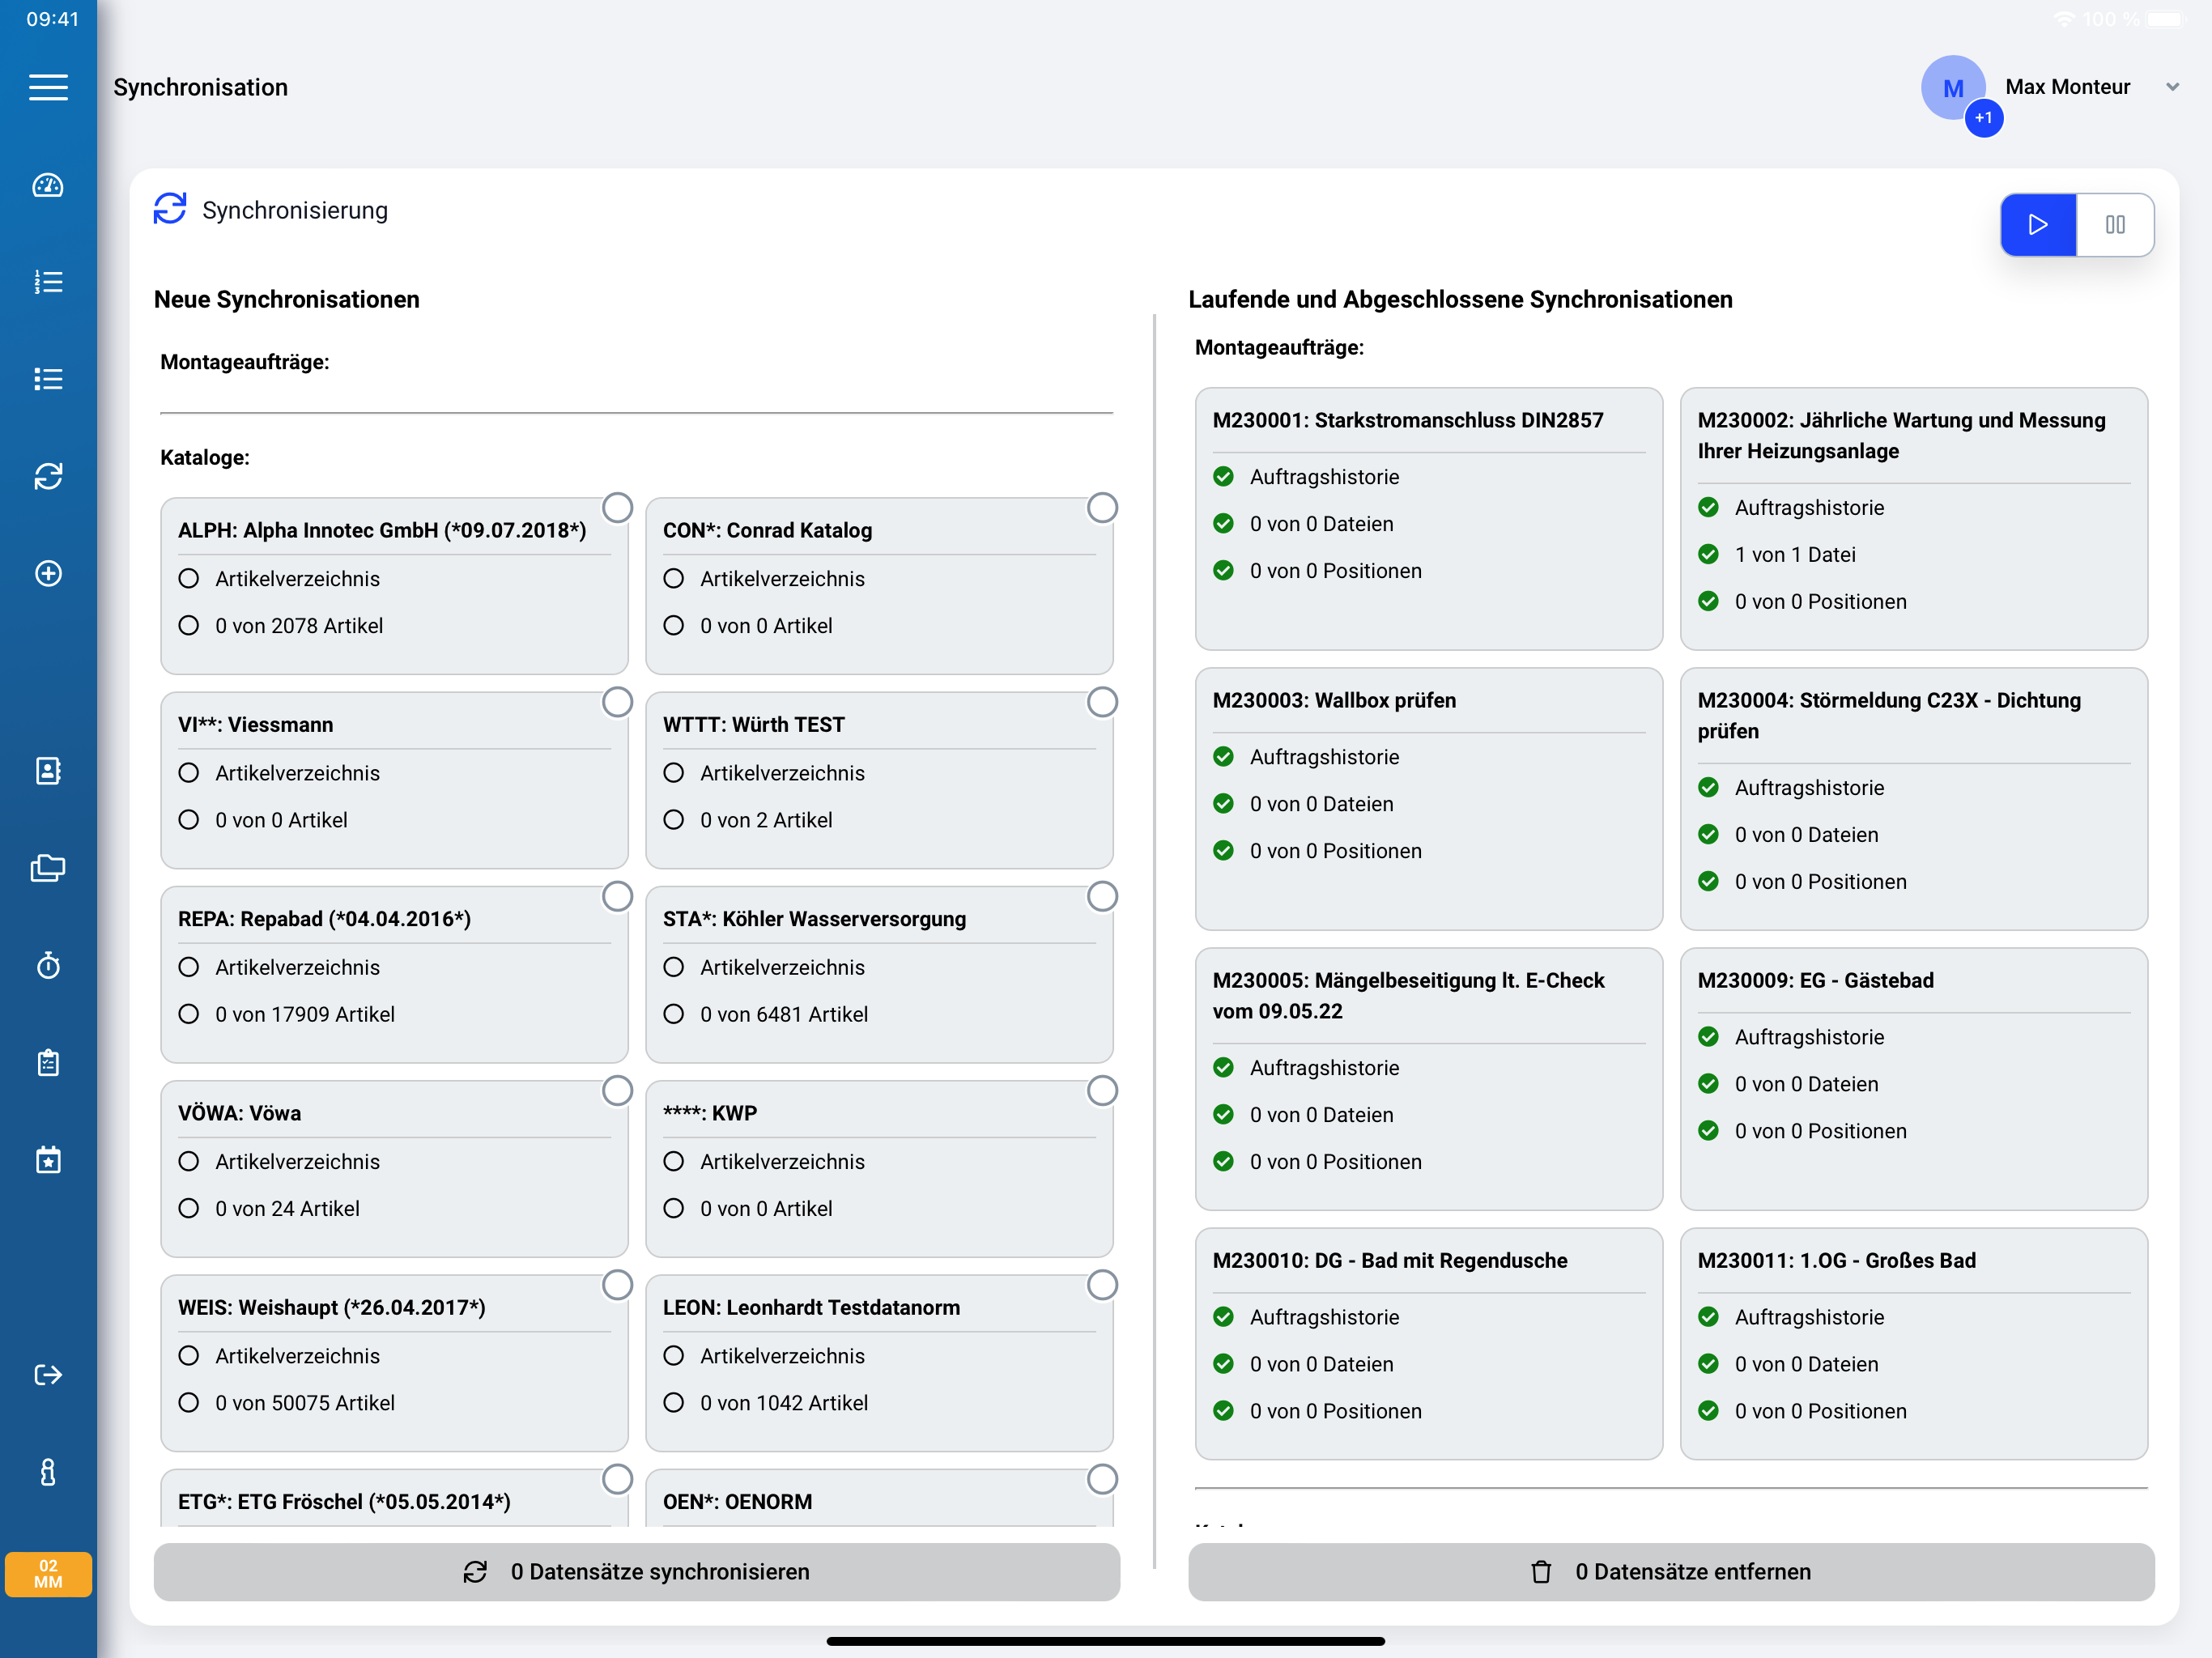
Task: Click the +1 badge on the avatar
Action: pos(1983,118)
